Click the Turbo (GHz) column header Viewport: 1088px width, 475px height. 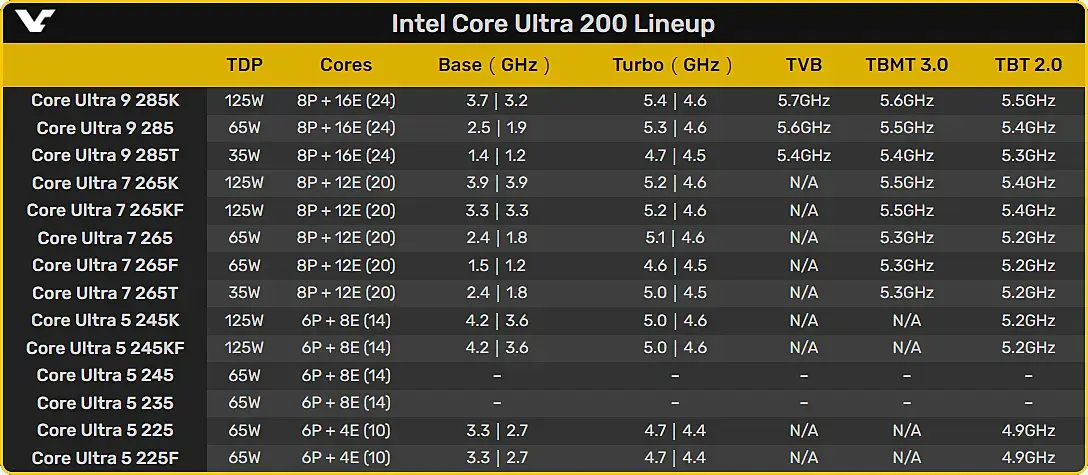[672, 65]
